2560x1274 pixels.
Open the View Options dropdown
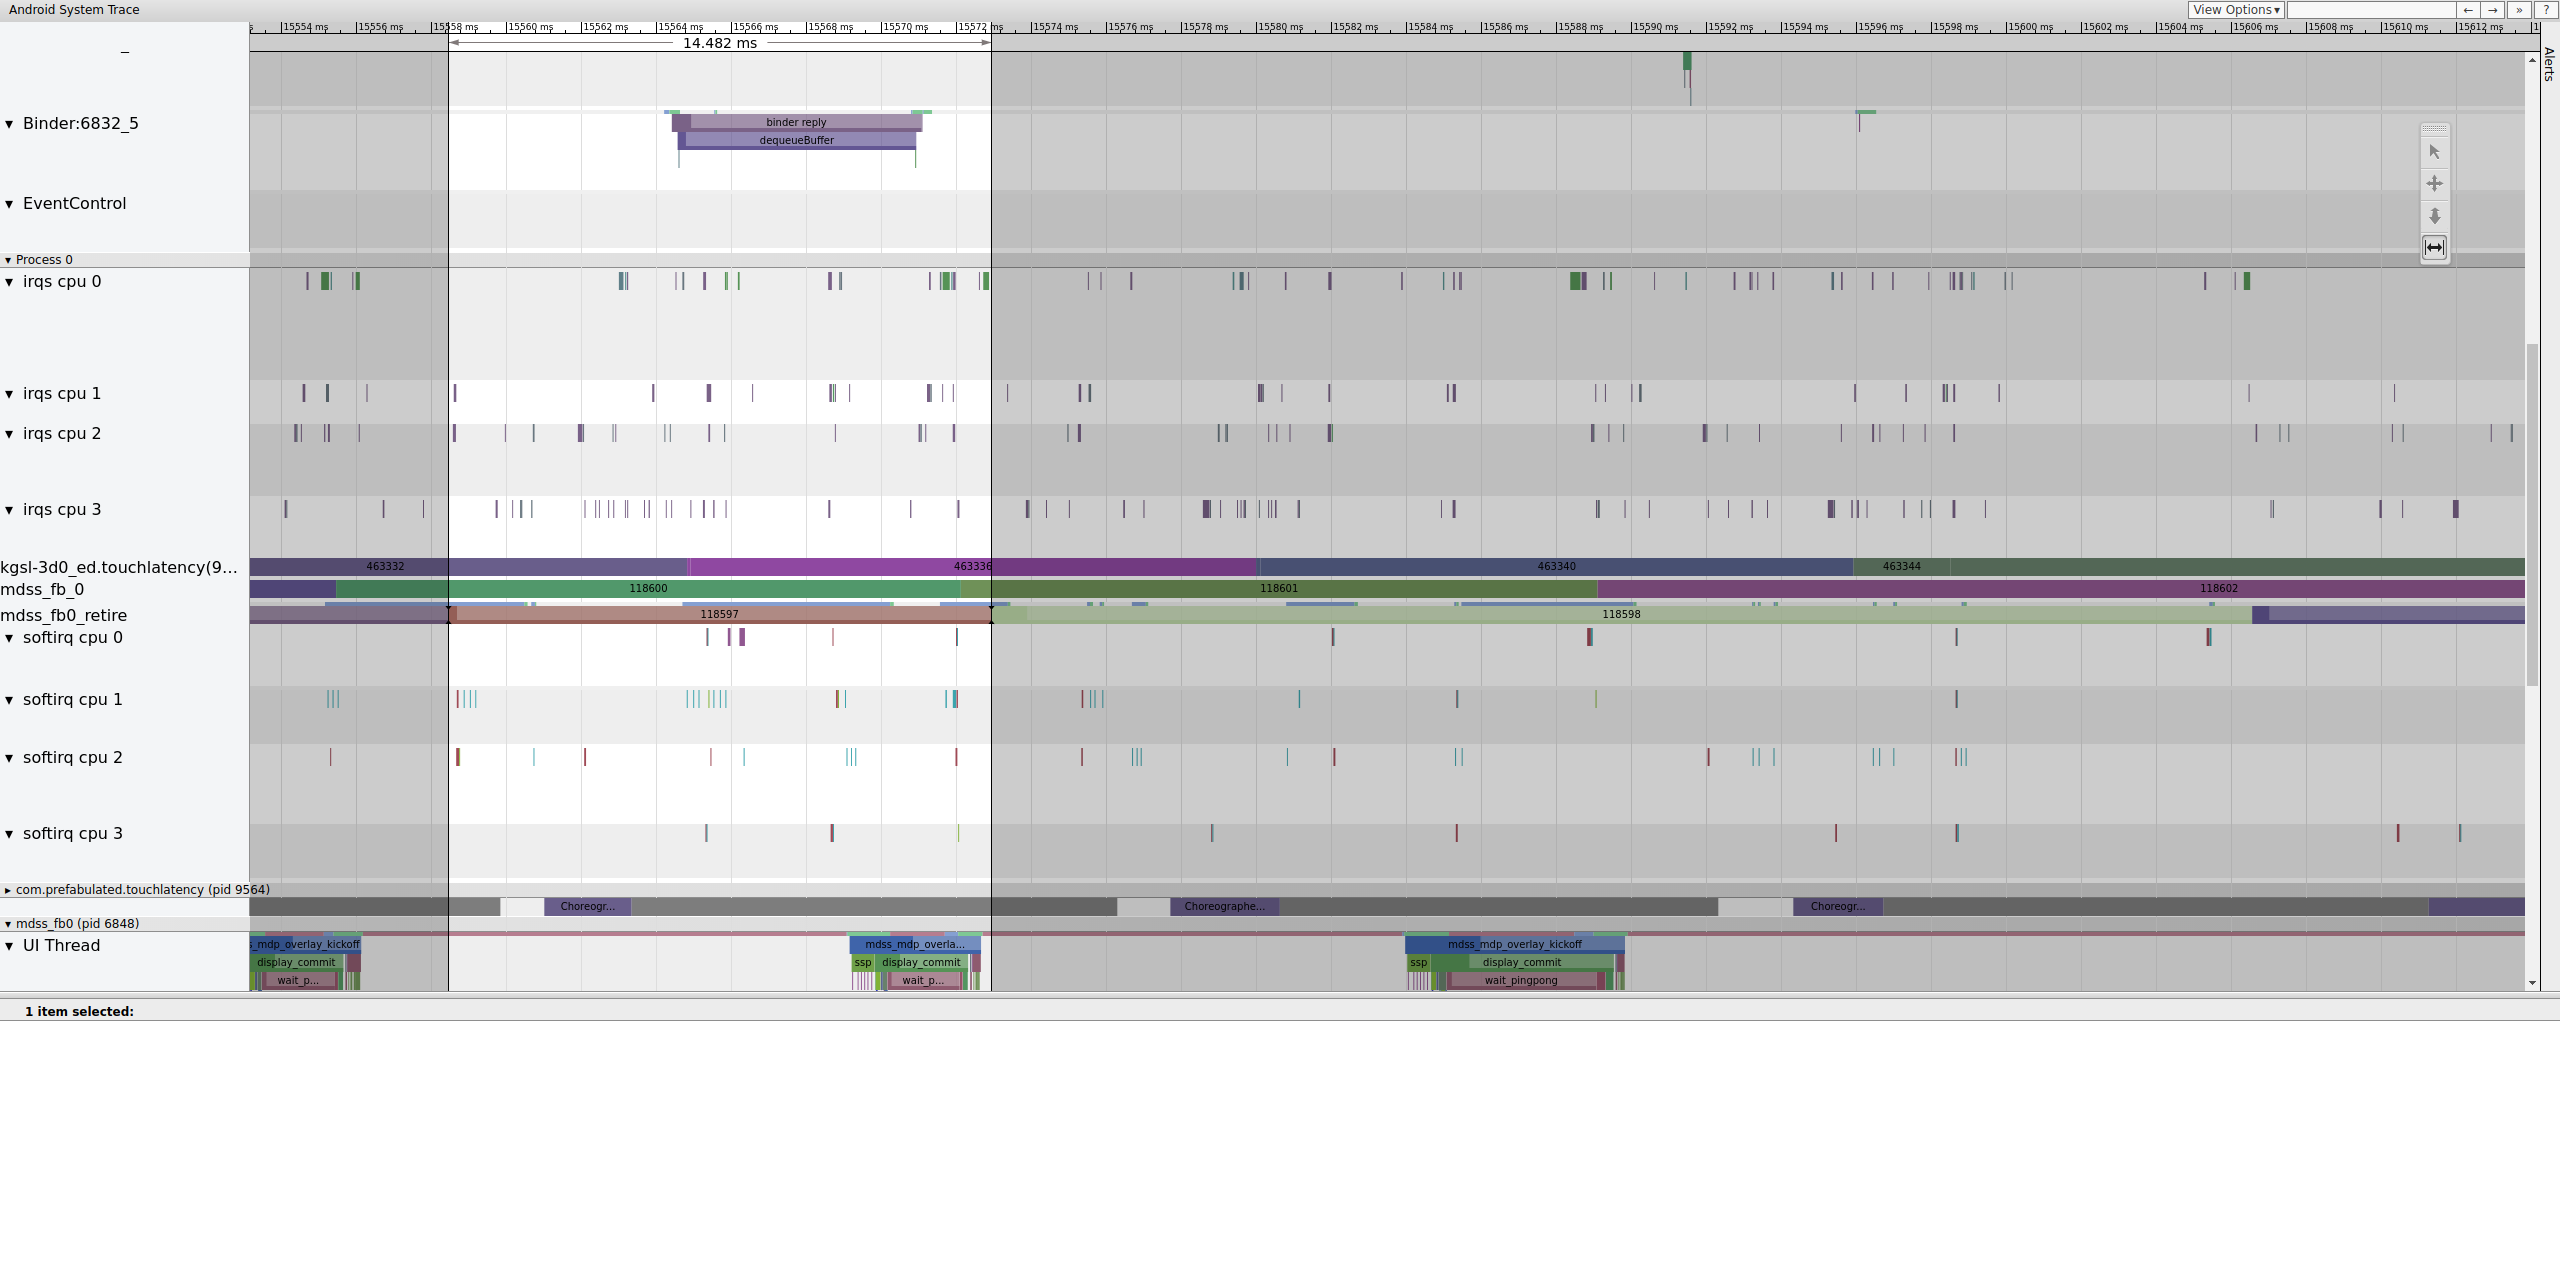[x=2235, y=10]
